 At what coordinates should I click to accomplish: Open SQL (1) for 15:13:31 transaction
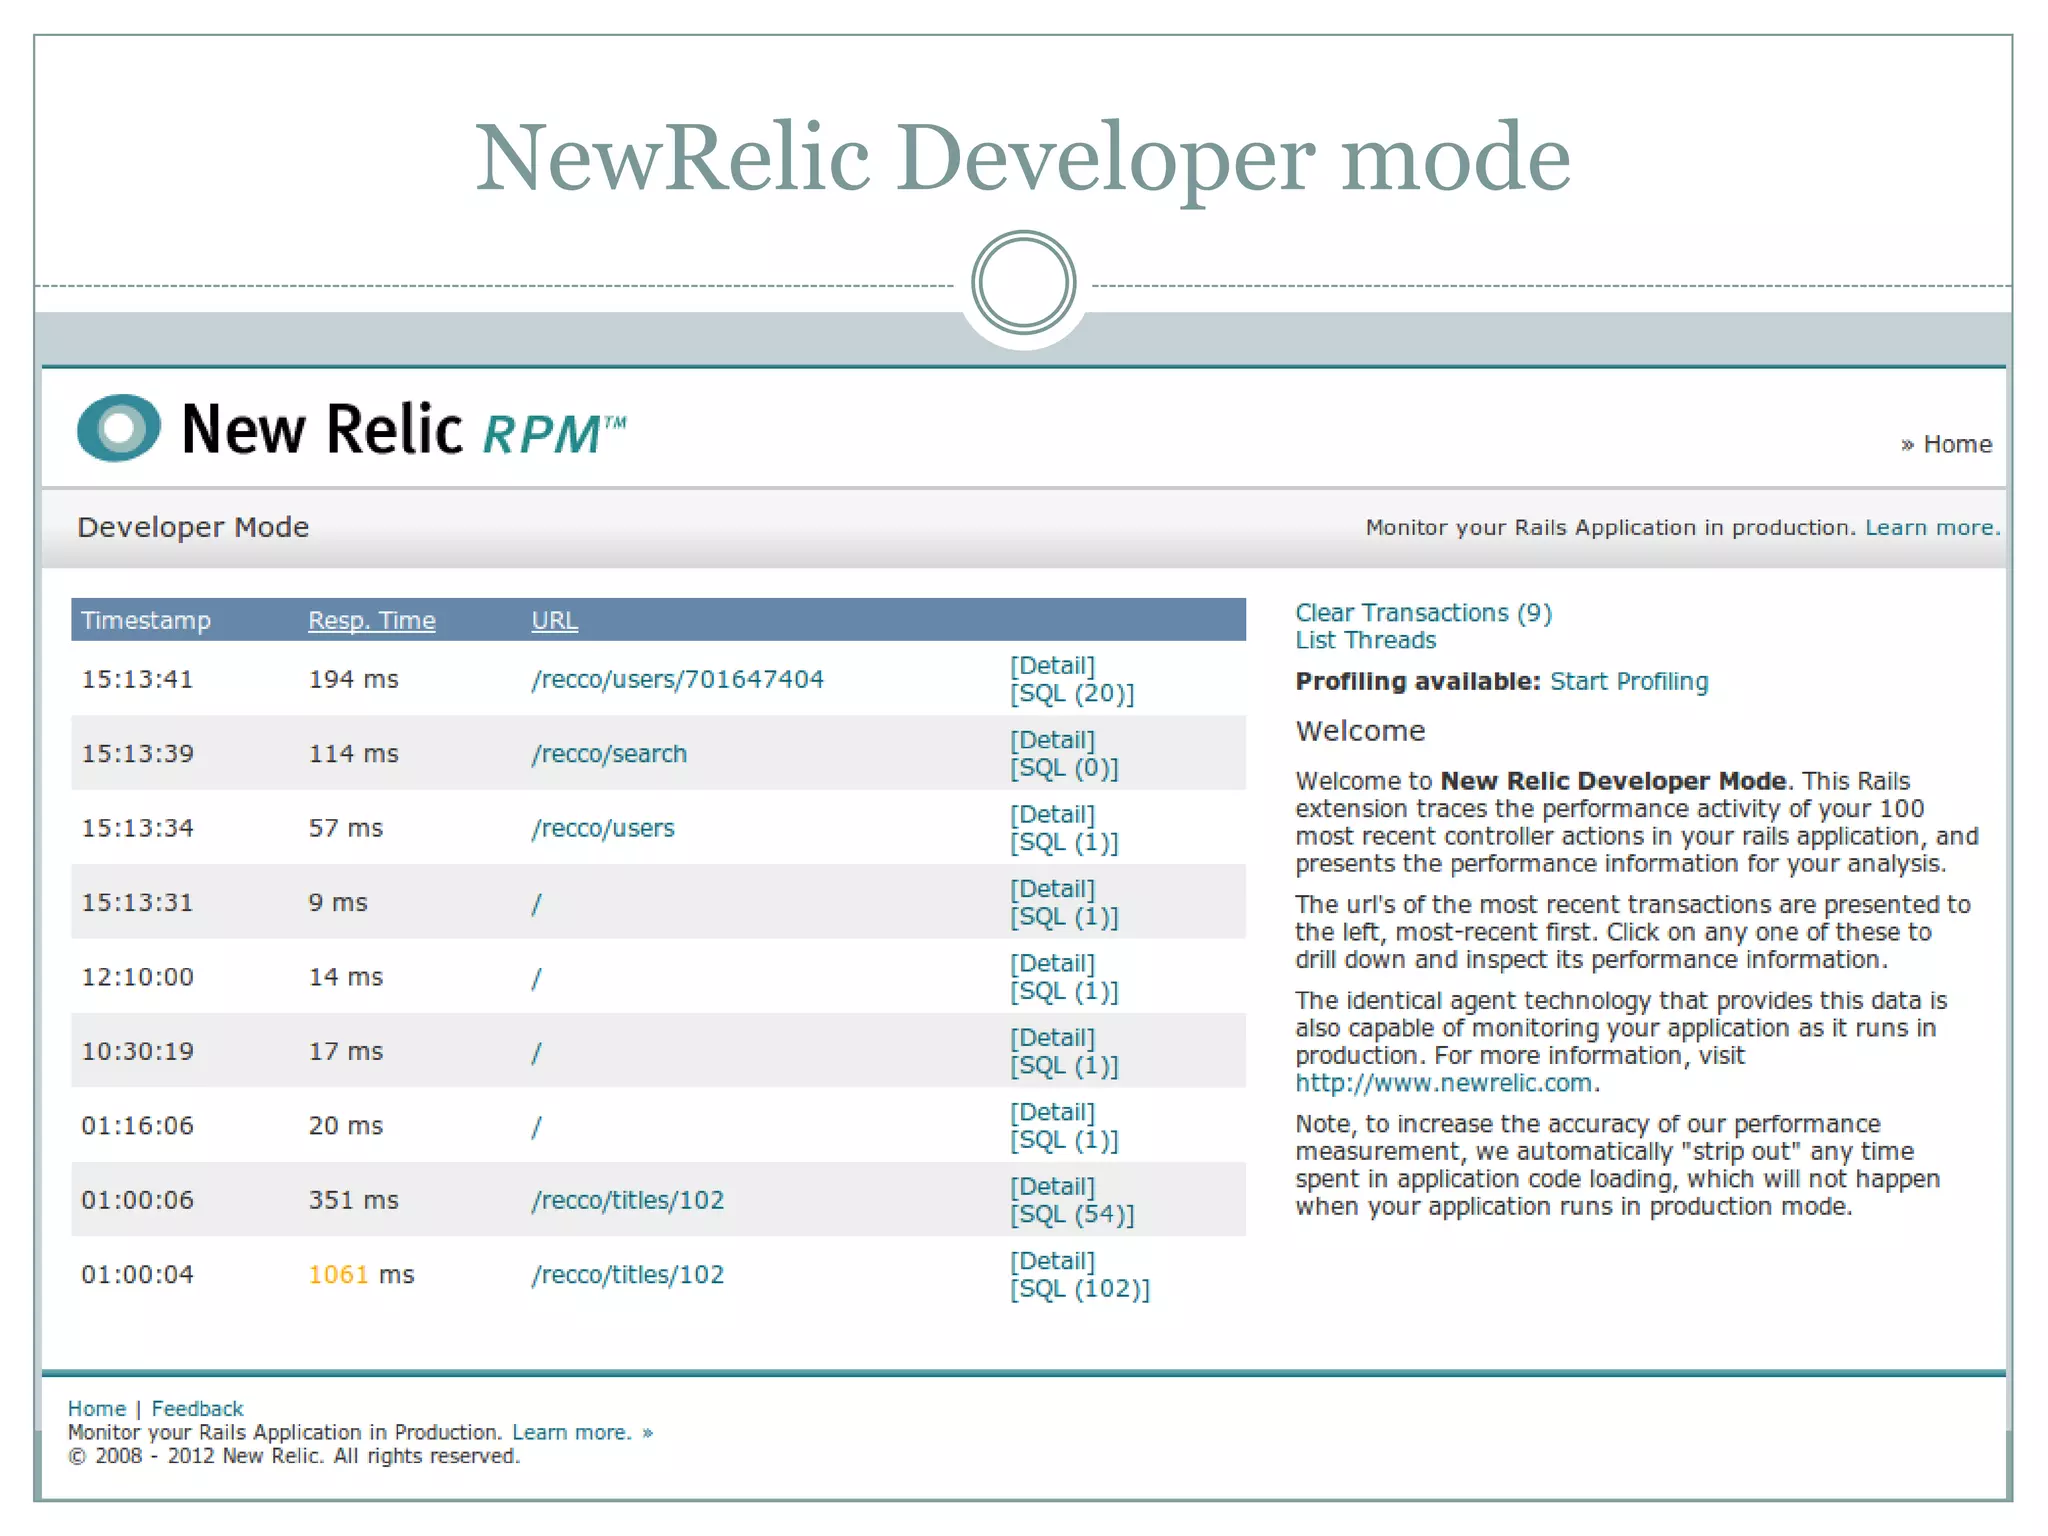click(1064, 917)
